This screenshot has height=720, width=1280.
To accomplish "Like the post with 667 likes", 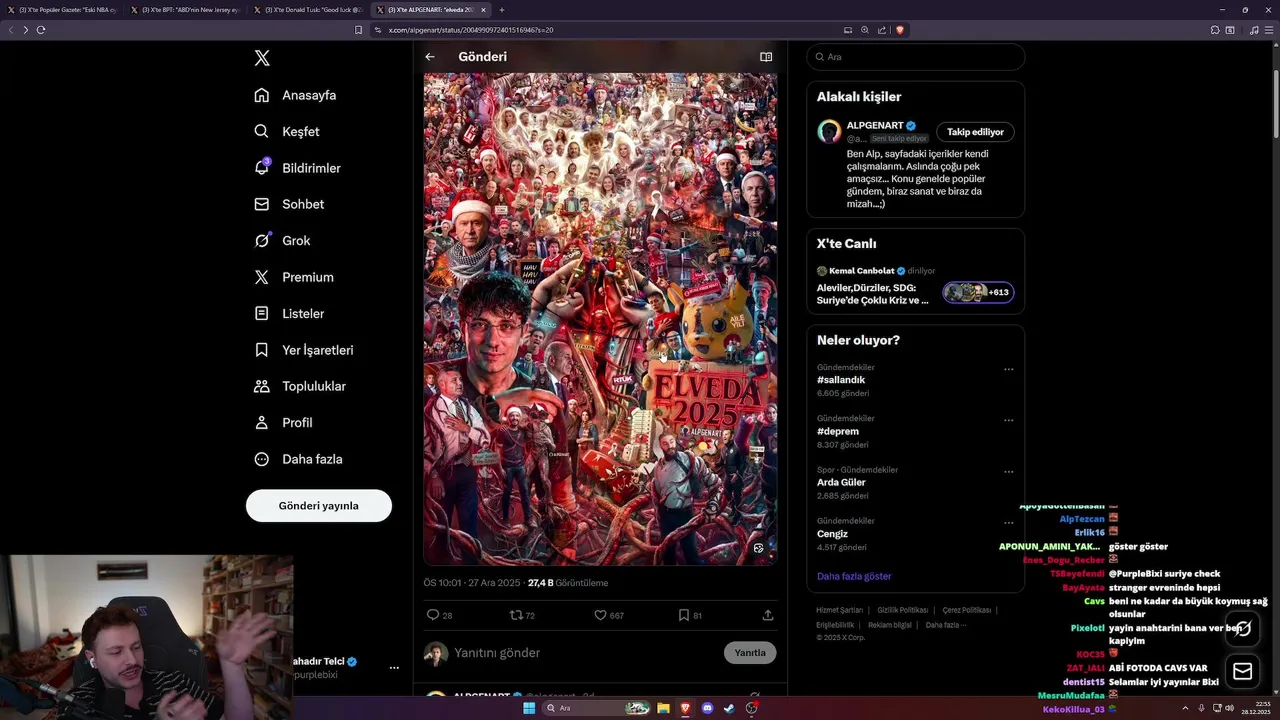I will pyautogui.click(x=608, y=615).
